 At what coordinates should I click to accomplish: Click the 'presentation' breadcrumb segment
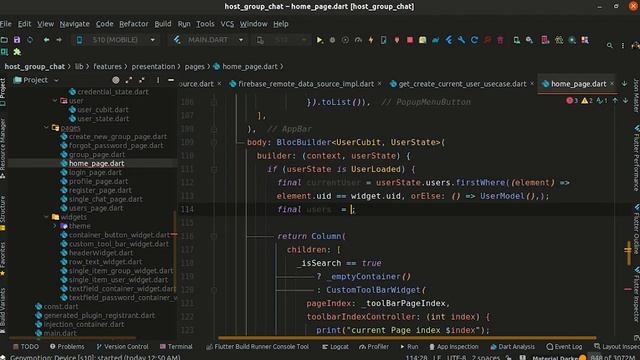pos(153,66)
